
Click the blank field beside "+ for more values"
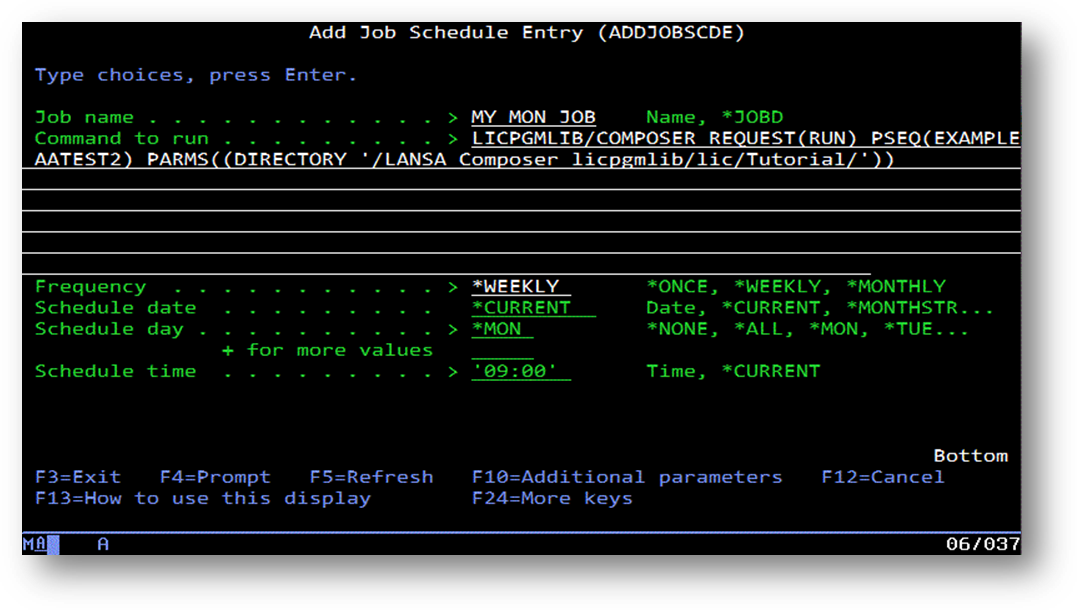[x=502, y=350]
